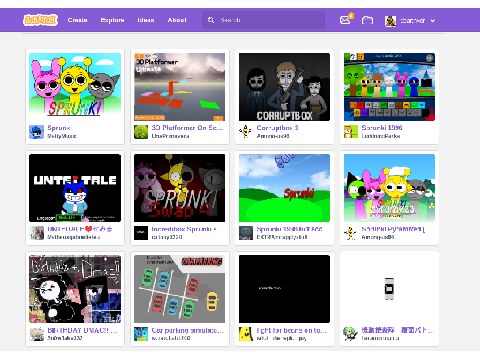The height and width of the screenshot is (360, 480).
Task: Open the My Stuff folder icon
Action: click(x=367, y=20)
